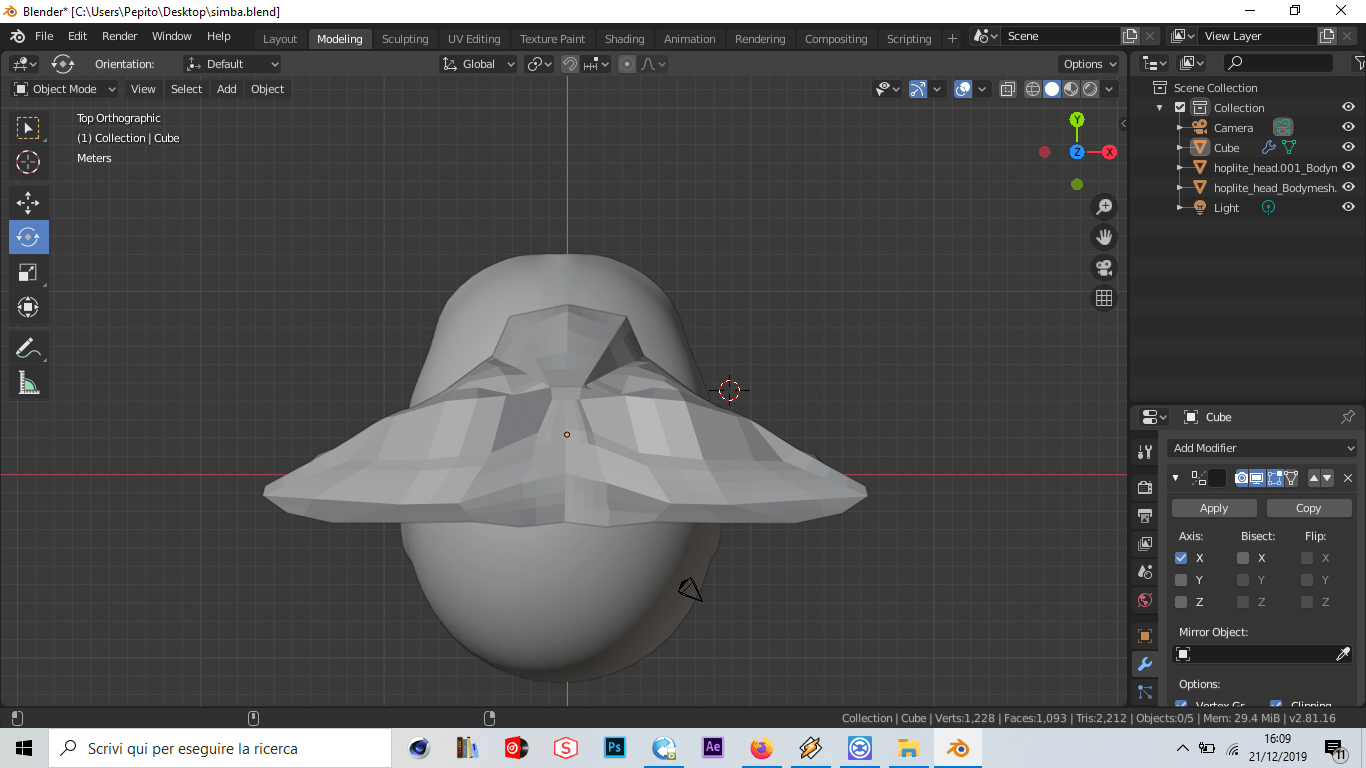This screenshot has height=768, width=1366.
Task: Click the eyedropper for Mirror Object
Action: click(1343, 654)
